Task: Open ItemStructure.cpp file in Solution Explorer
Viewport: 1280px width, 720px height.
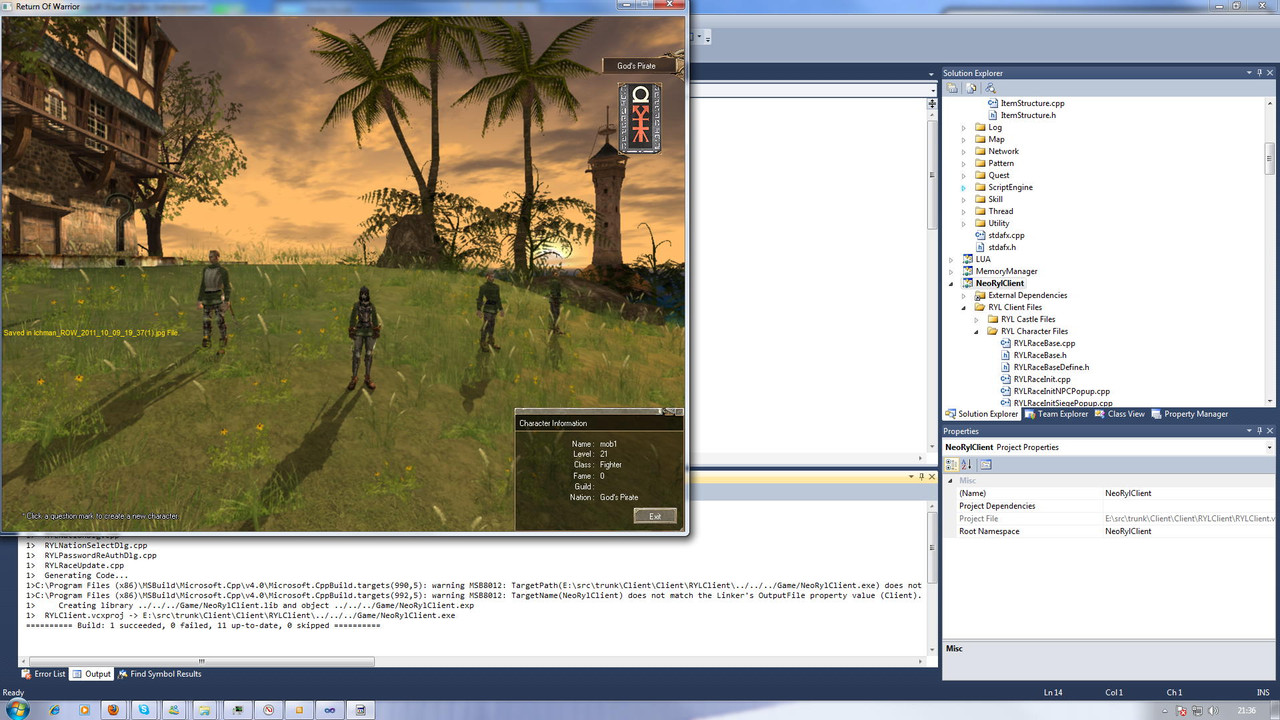Action: [x=1031, y=103]
